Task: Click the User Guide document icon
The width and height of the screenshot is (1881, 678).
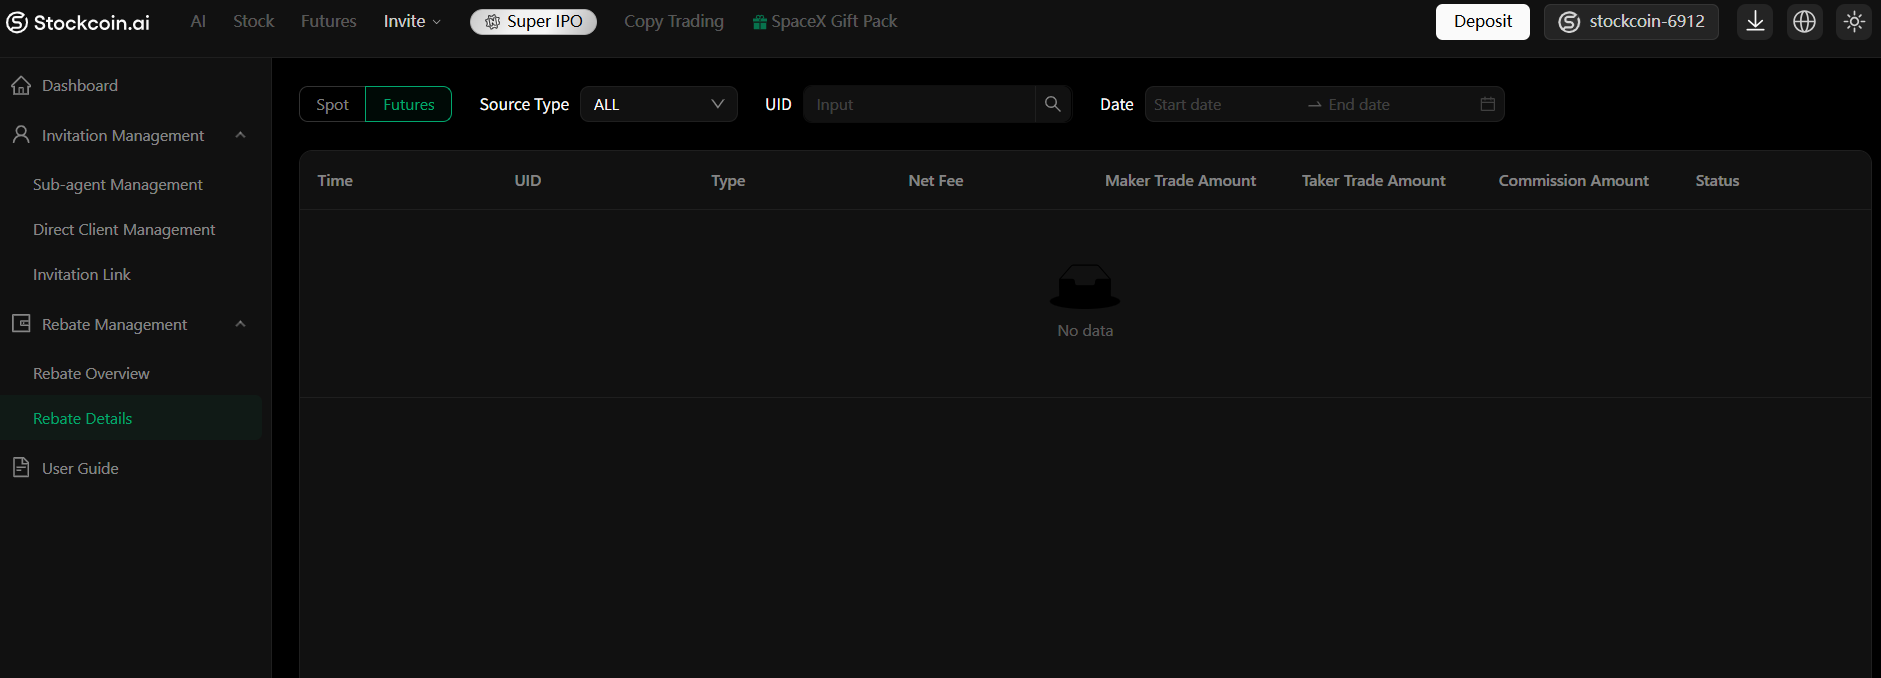Action: [x=21, y=467]
